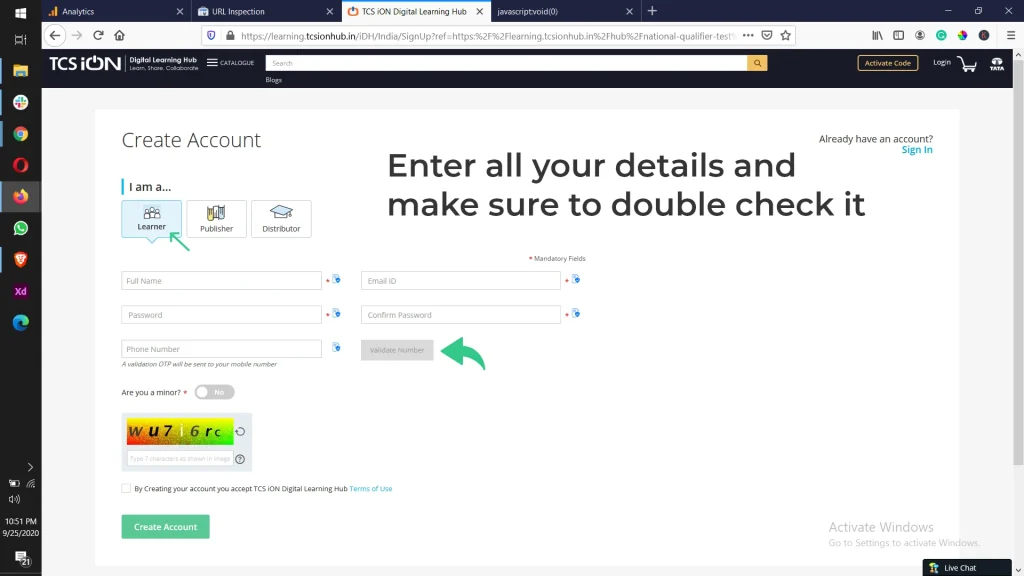Open WhatsApp from the taskbar
The width and height of the screenshot is (1024, 576).
[x=20, y=228]
